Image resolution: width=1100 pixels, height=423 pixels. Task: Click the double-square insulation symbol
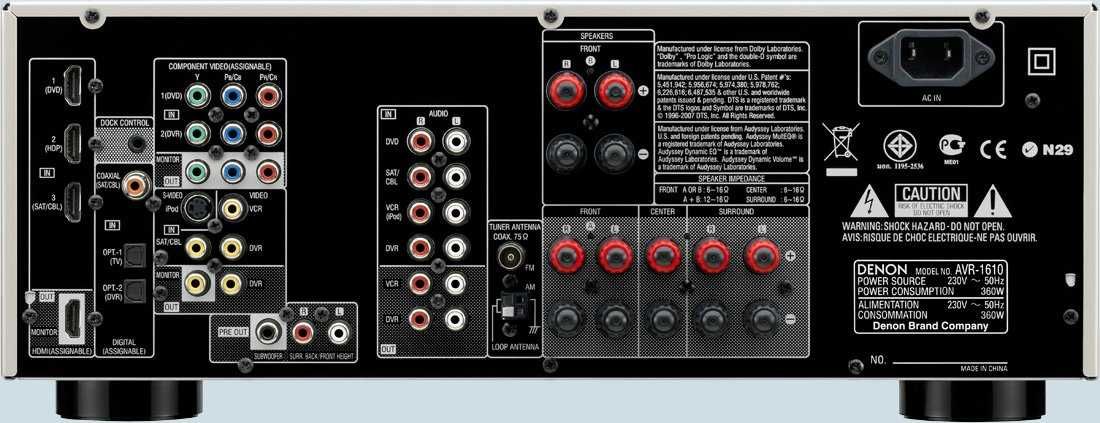point(1040,61)
